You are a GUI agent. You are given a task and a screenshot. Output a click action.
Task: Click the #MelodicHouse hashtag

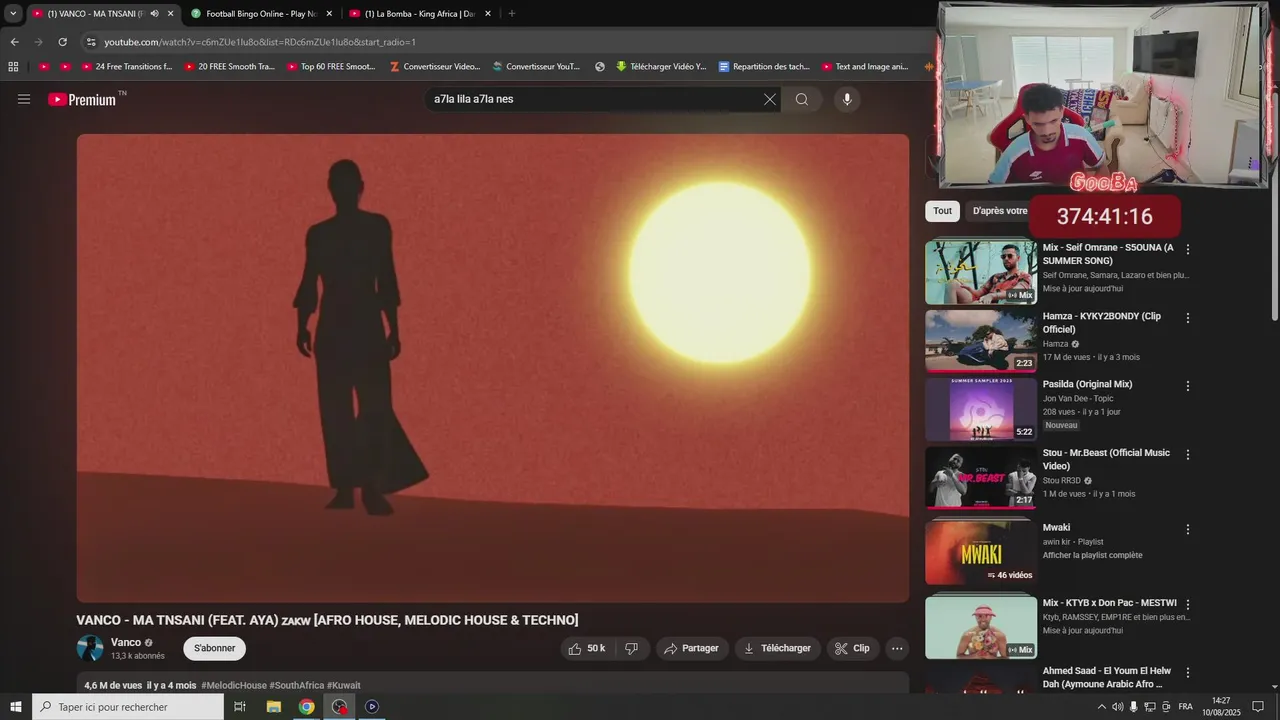click(234, 686)
